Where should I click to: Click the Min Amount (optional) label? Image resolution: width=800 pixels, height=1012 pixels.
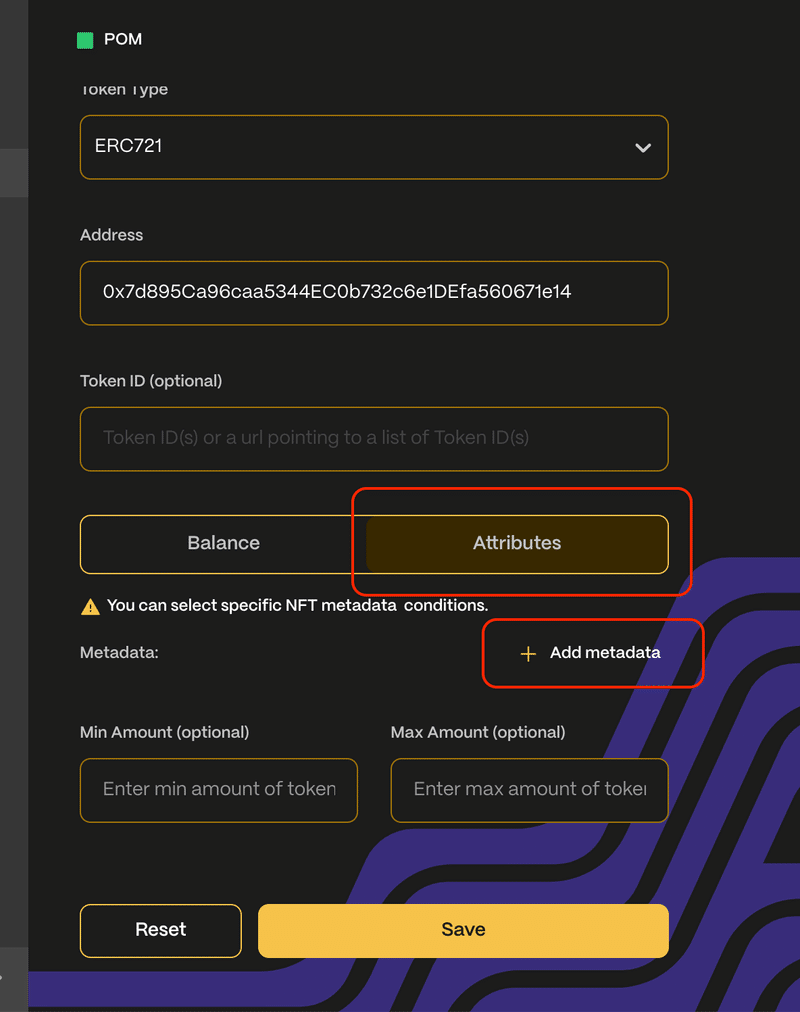[164, 733]
